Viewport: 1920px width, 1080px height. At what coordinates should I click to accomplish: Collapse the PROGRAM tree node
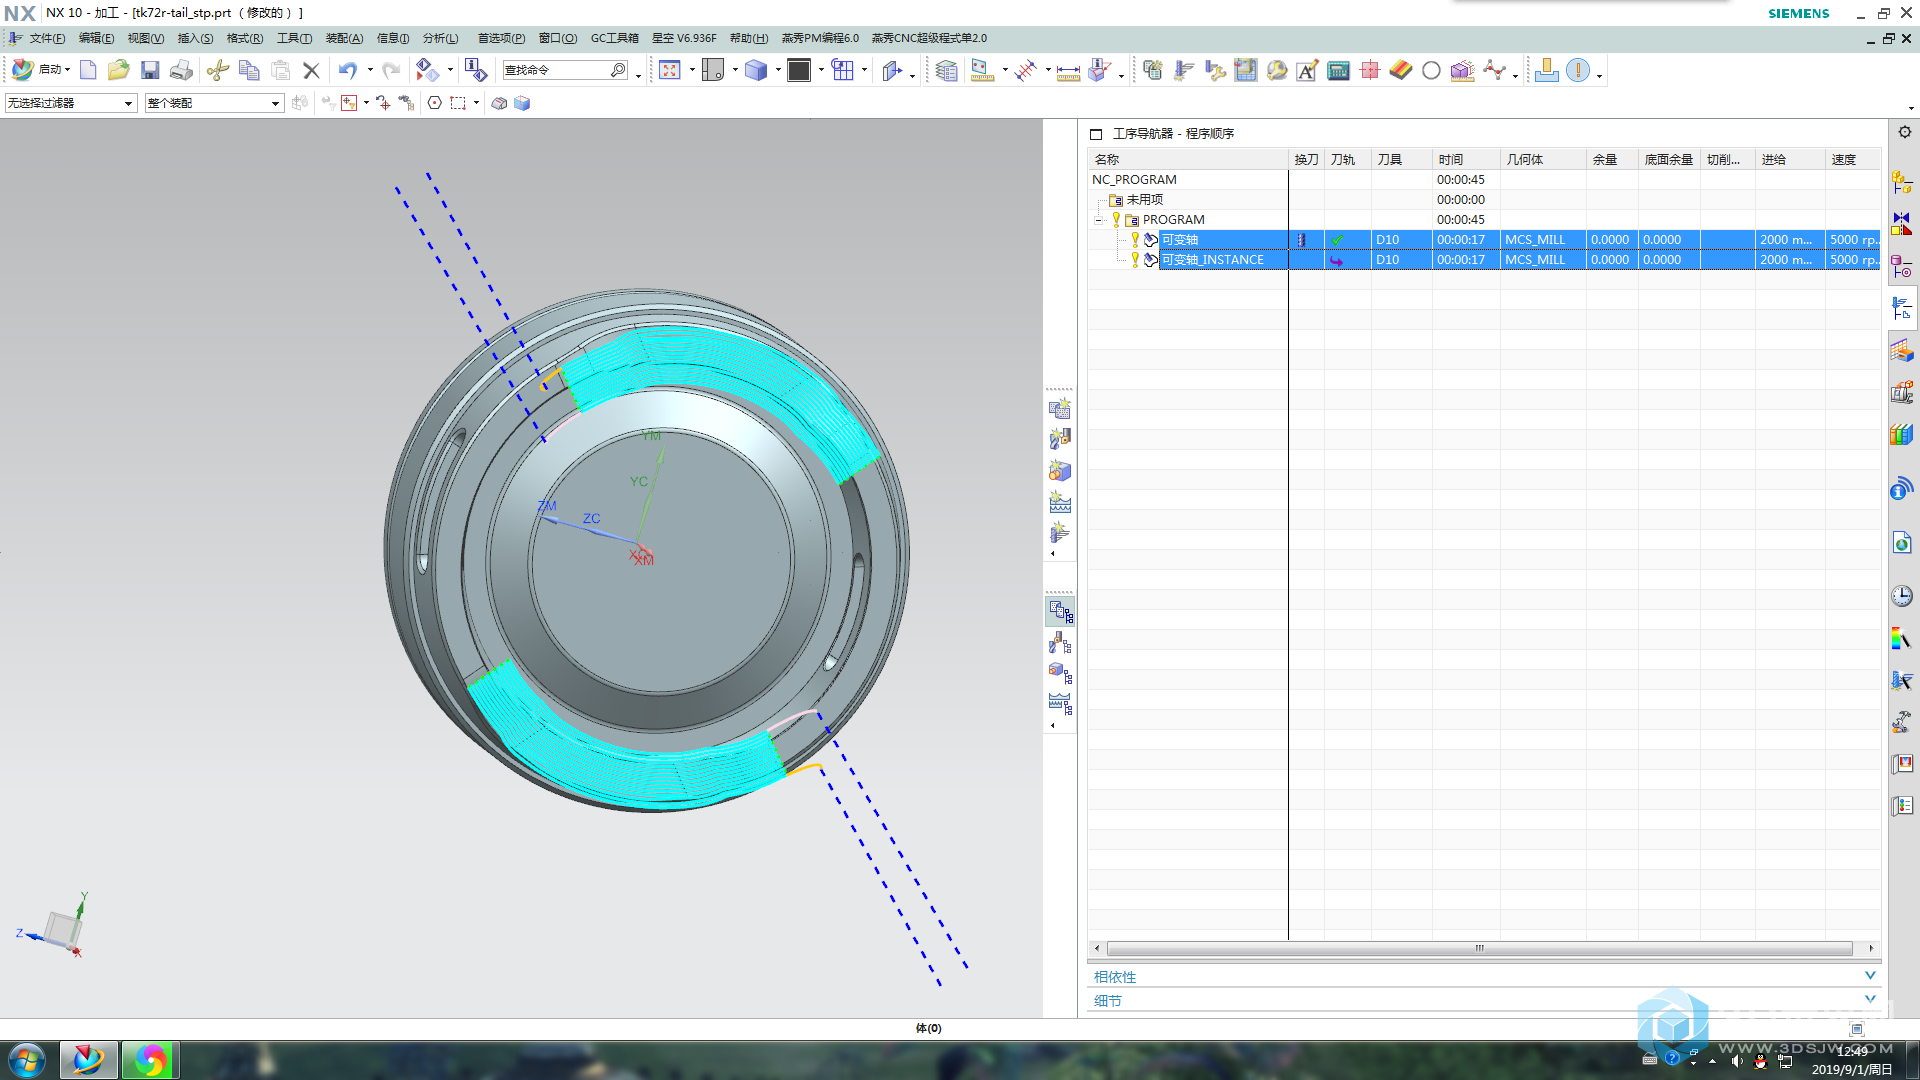tap(1098, 220)
